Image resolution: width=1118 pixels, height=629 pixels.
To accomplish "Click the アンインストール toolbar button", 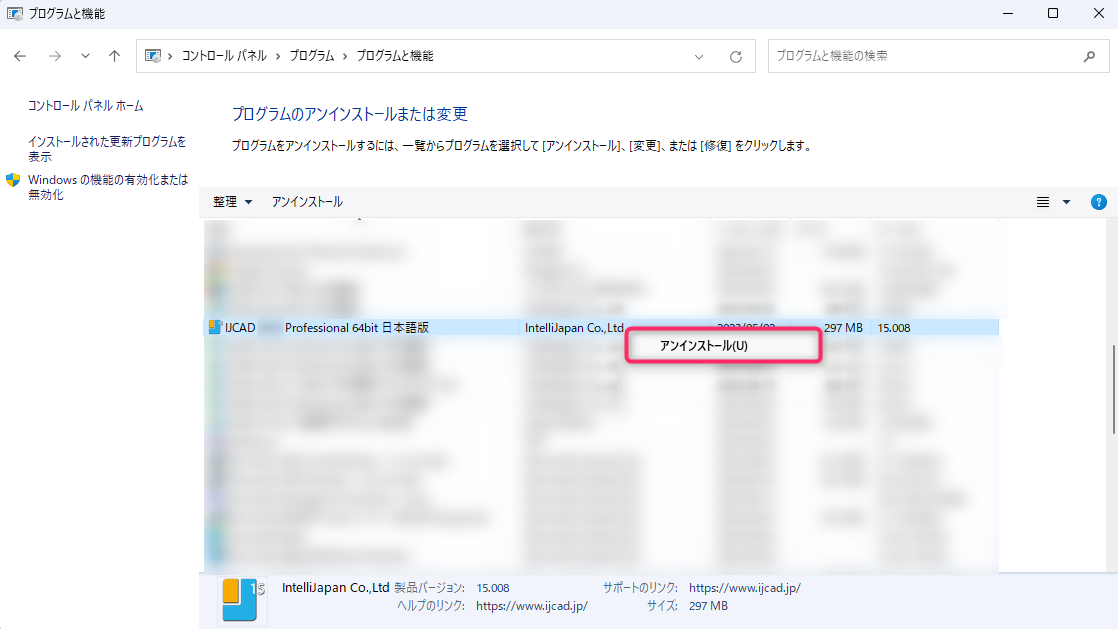I will [x=307, y=202].
